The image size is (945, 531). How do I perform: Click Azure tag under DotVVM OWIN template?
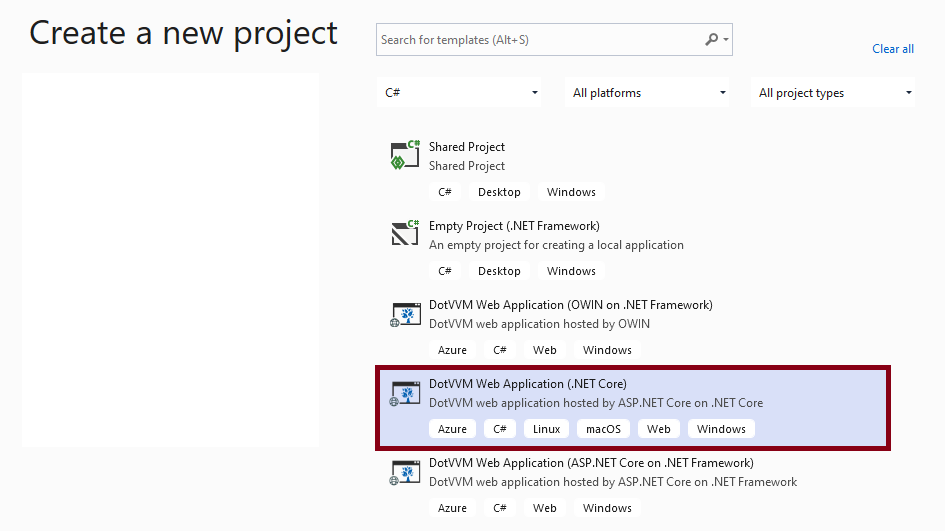(x=452, y=350)
